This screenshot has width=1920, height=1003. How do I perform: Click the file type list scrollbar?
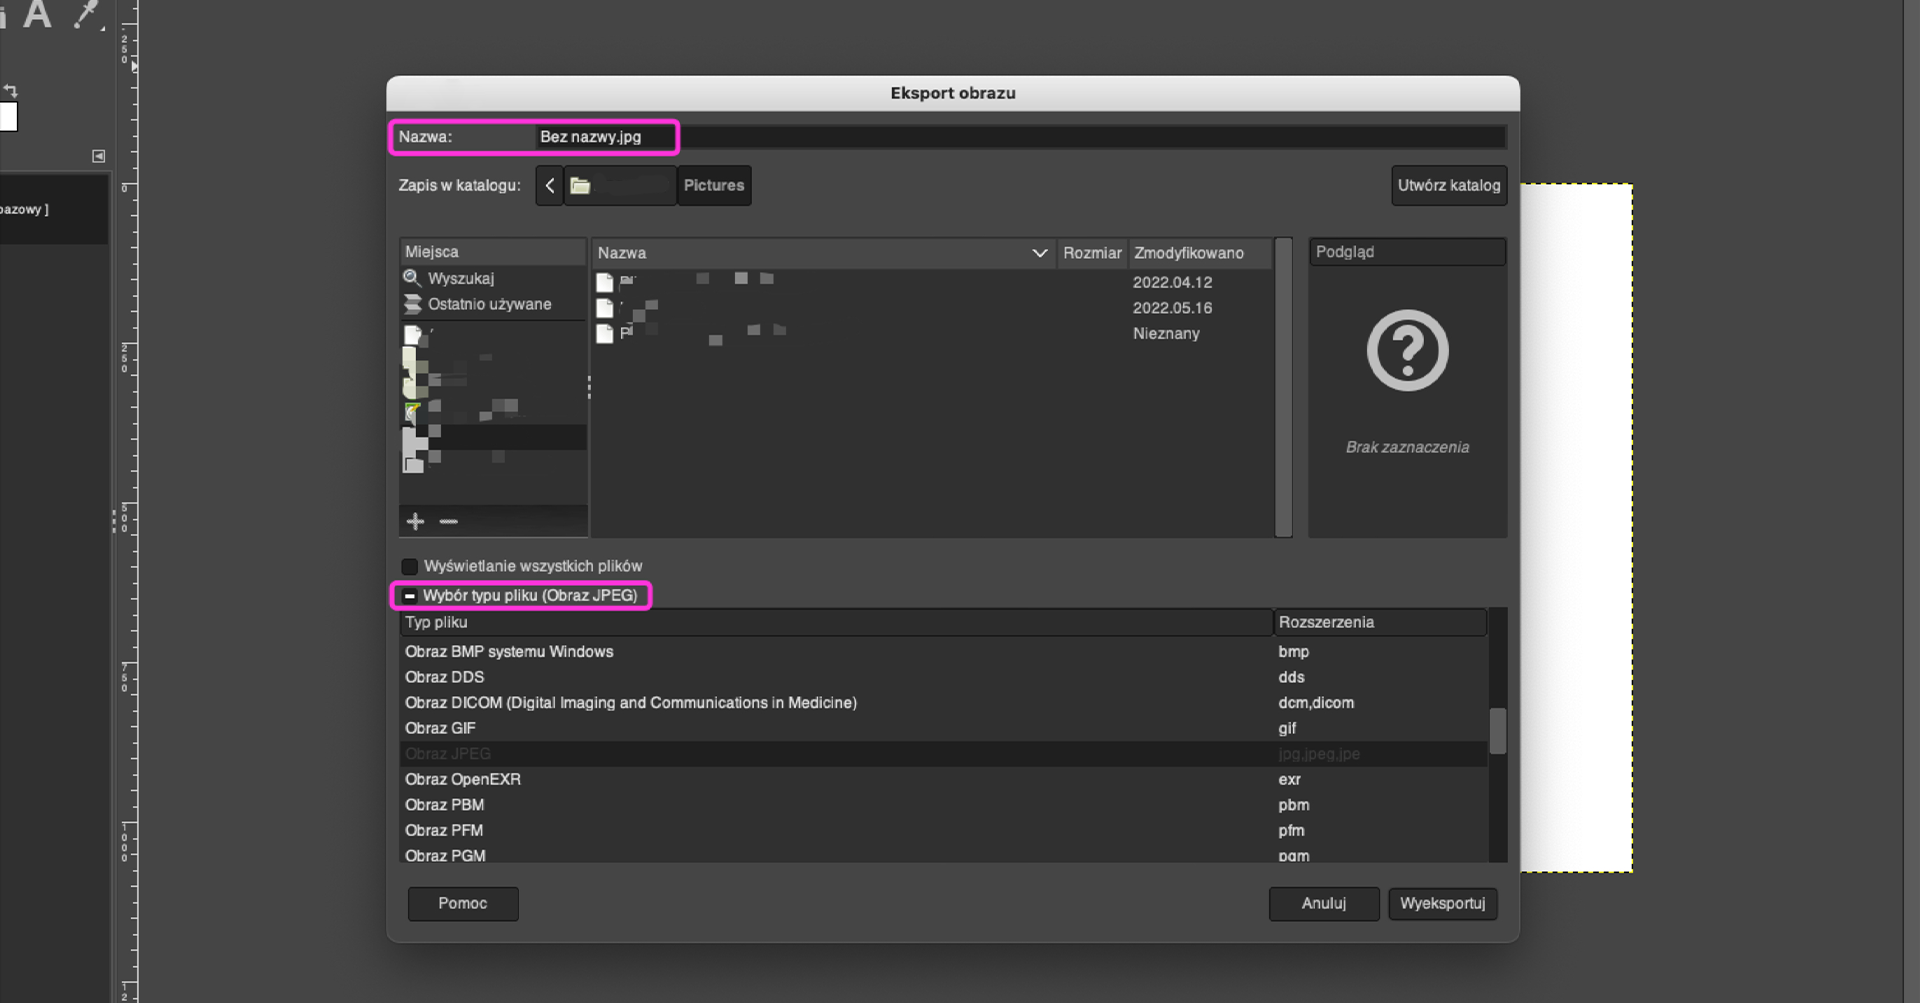coord(1497,731)
